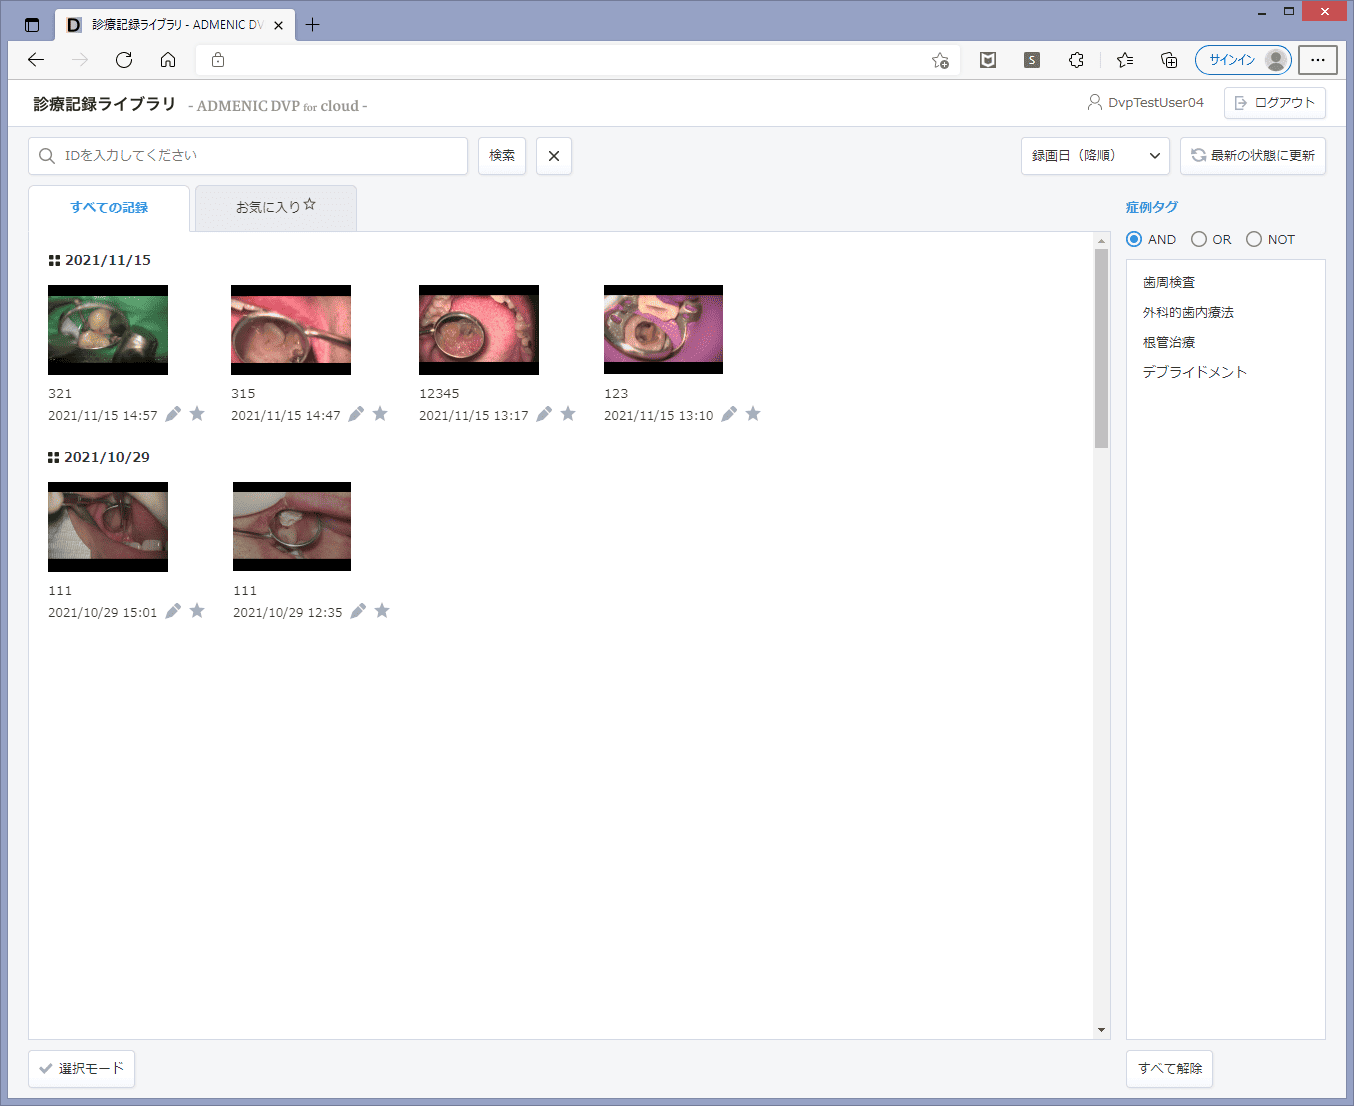Choose the NOT tag filter option
Viewport: 1354px width, 1106px height.
pos(1254,239)
